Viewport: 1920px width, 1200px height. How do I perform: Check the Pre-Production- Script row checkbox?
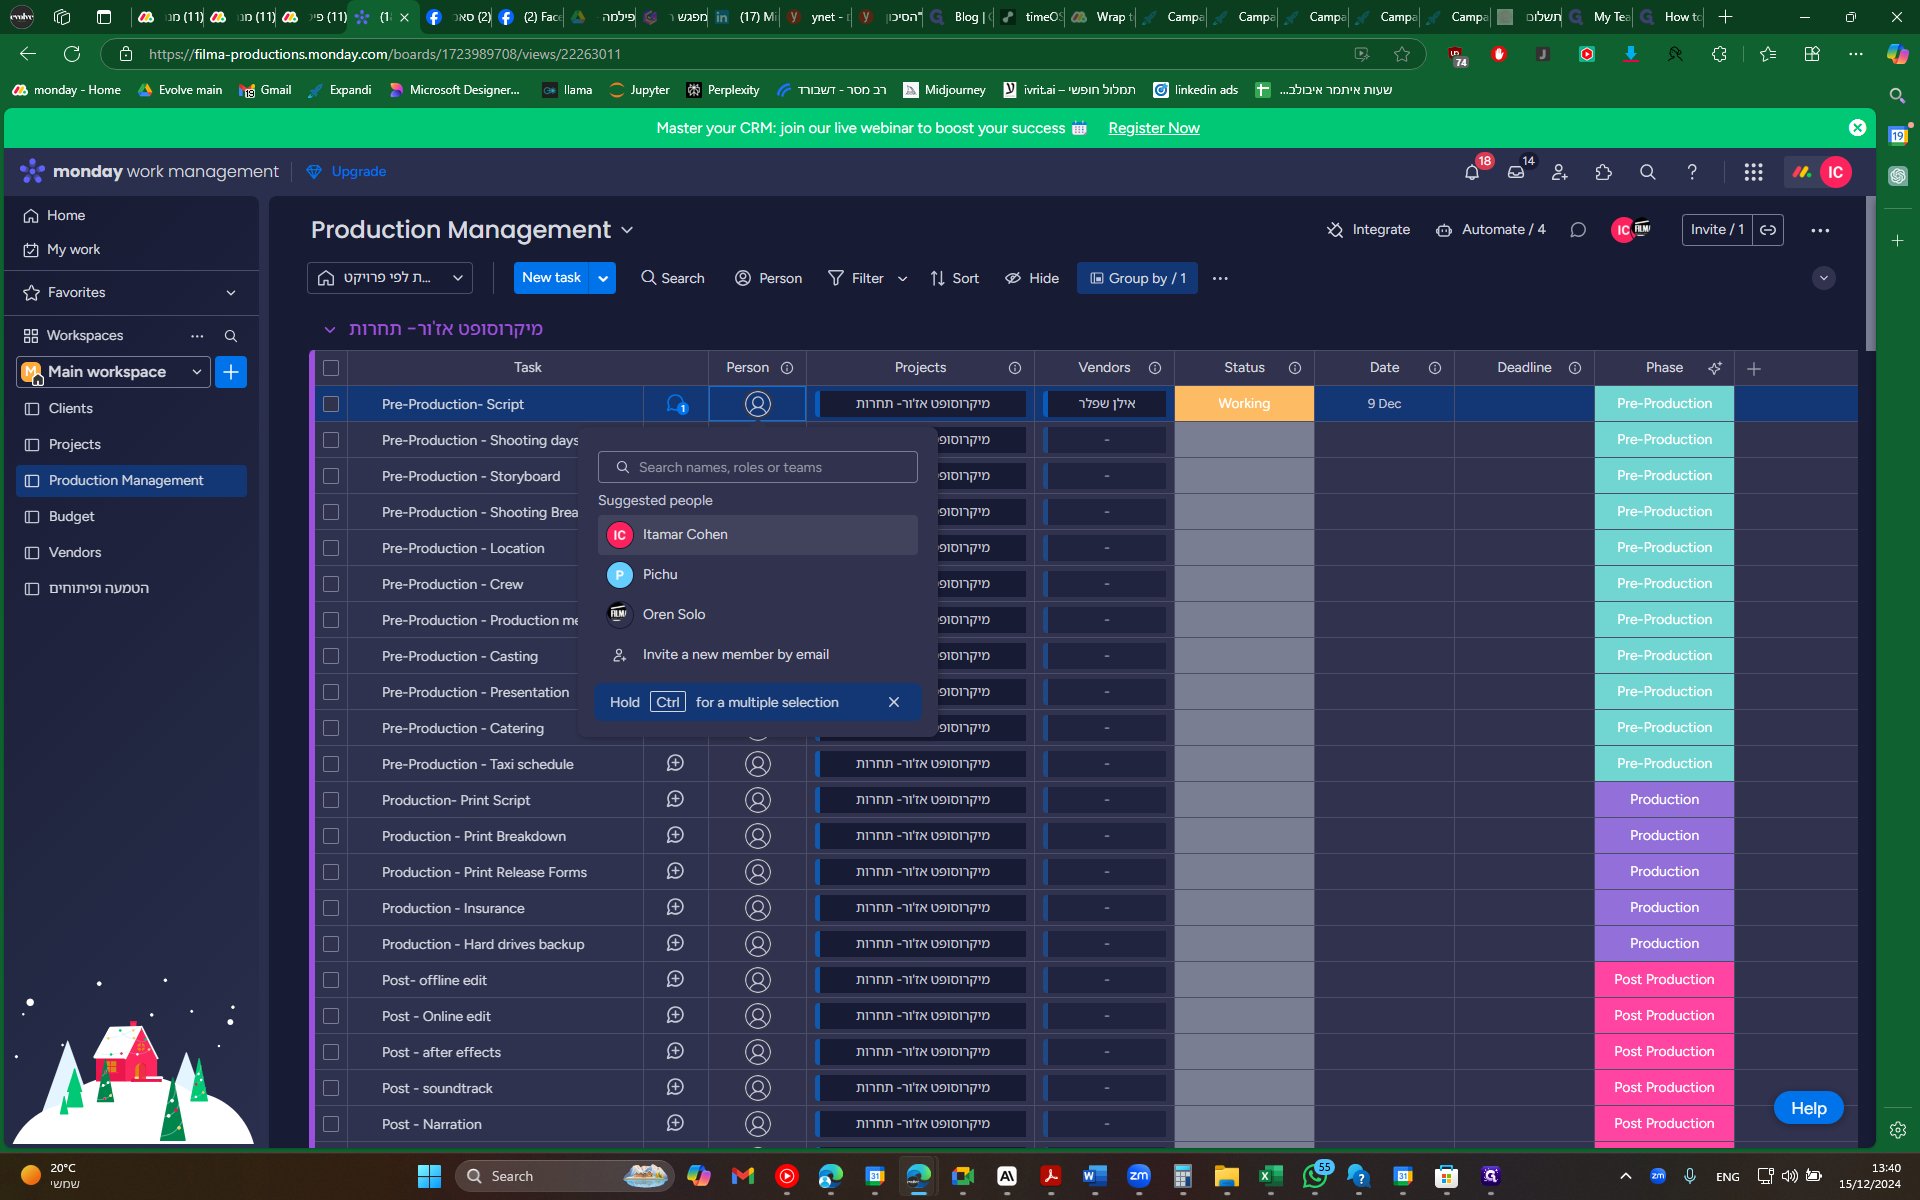pyautogui.click(x=331, y=404)
